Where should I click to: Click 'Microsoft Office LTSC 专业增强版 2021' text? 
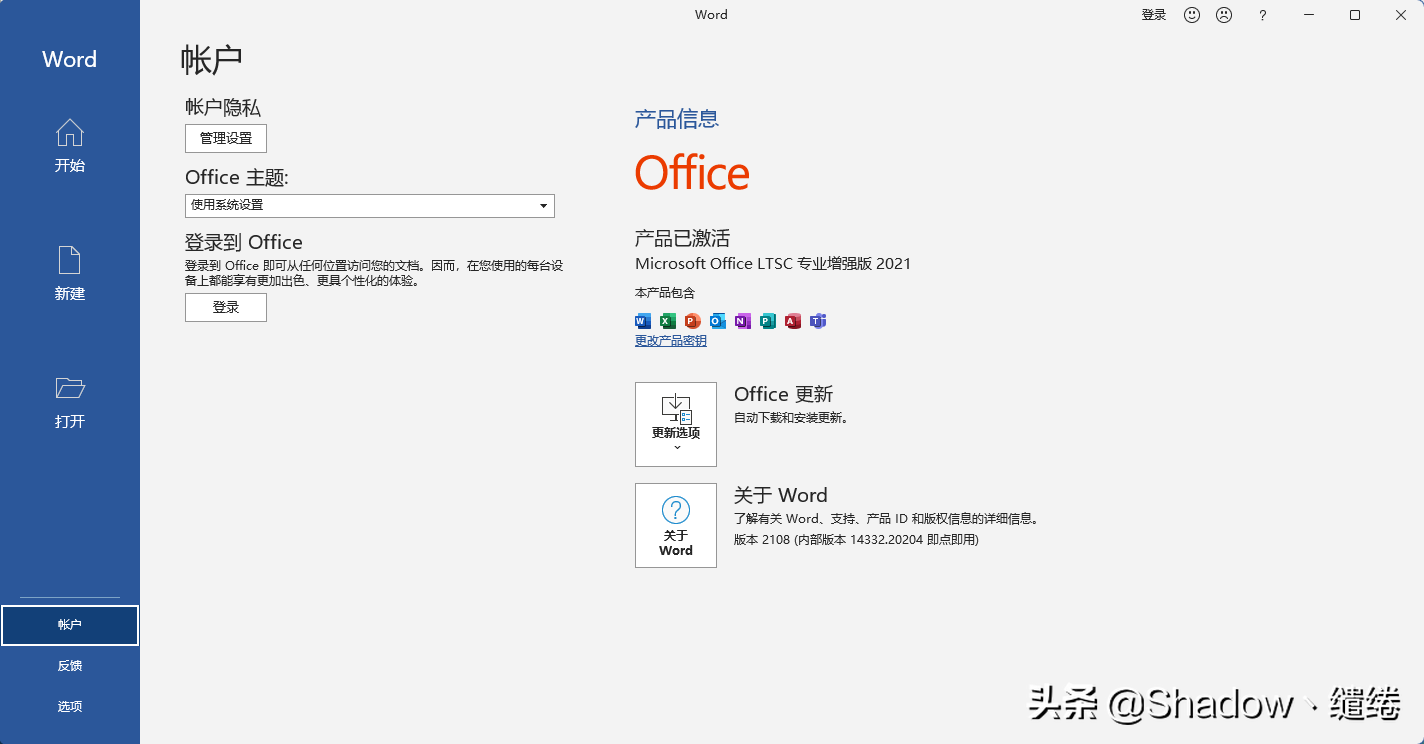click(x=773, y=264)
